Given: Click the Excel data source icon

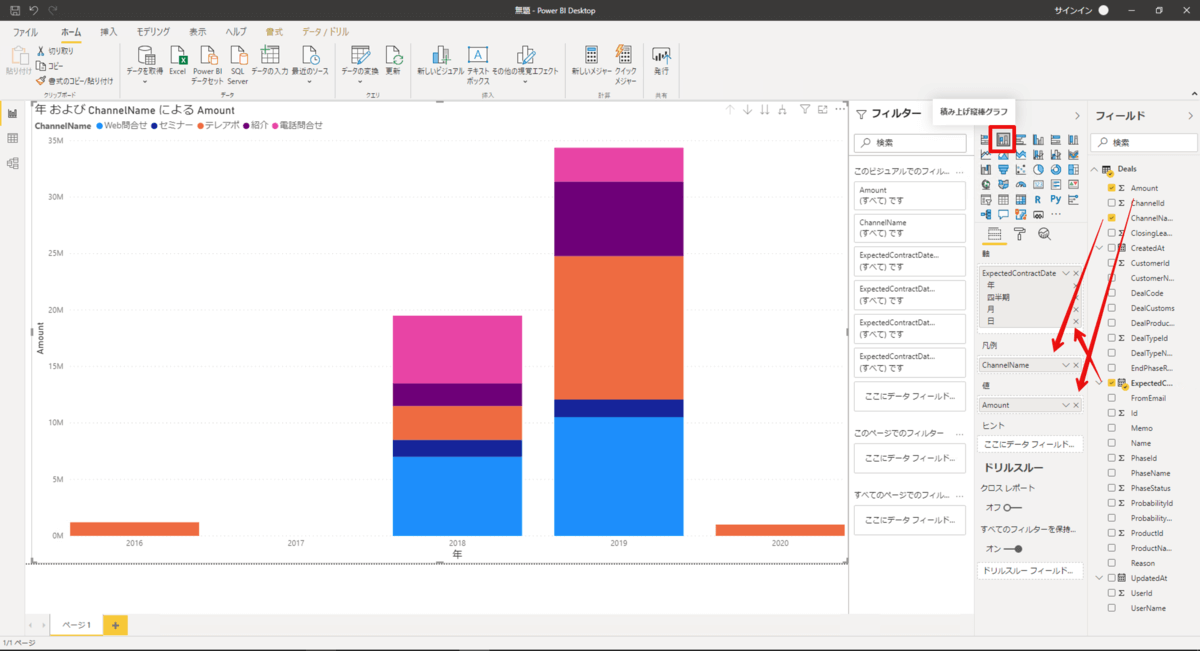Looking at the screenshot, I should click(177, 59).
